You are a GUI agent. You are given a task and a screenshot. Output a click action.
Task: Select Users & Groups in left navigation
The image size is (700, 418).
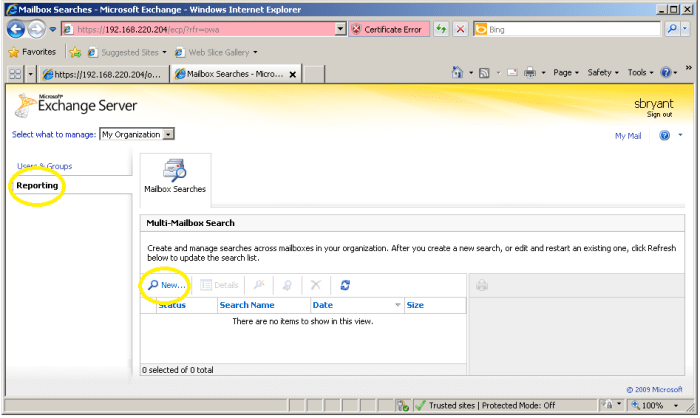point(45,166)
